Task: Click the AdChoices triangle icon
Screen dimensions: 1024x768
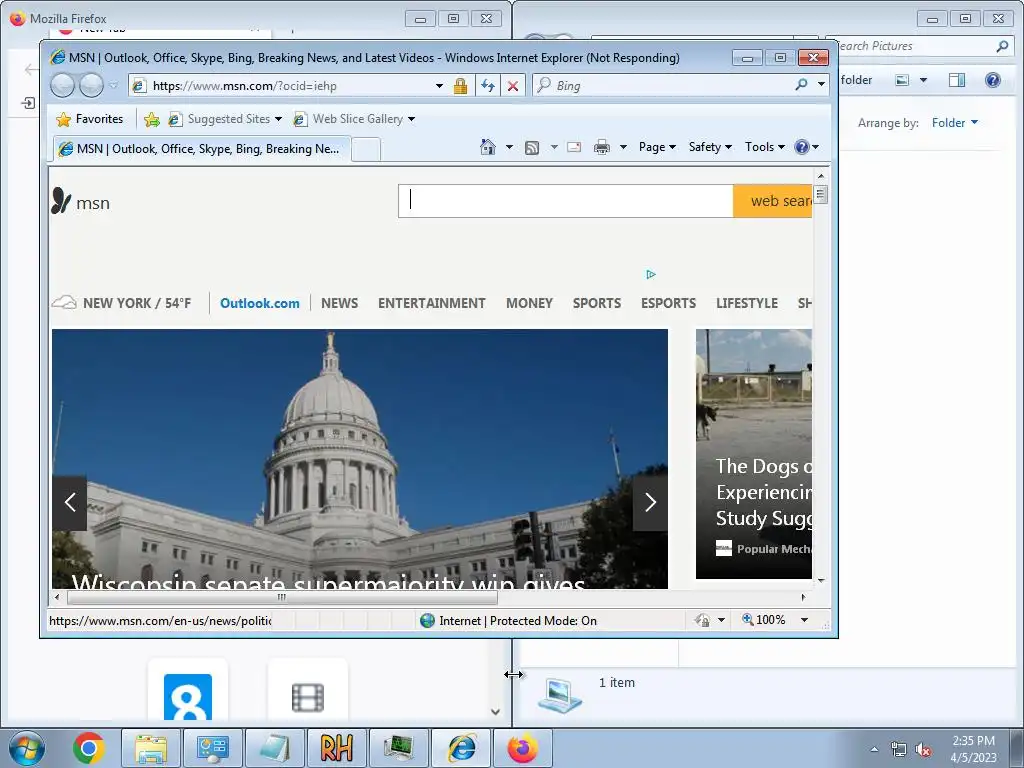Action: (650, 274)
